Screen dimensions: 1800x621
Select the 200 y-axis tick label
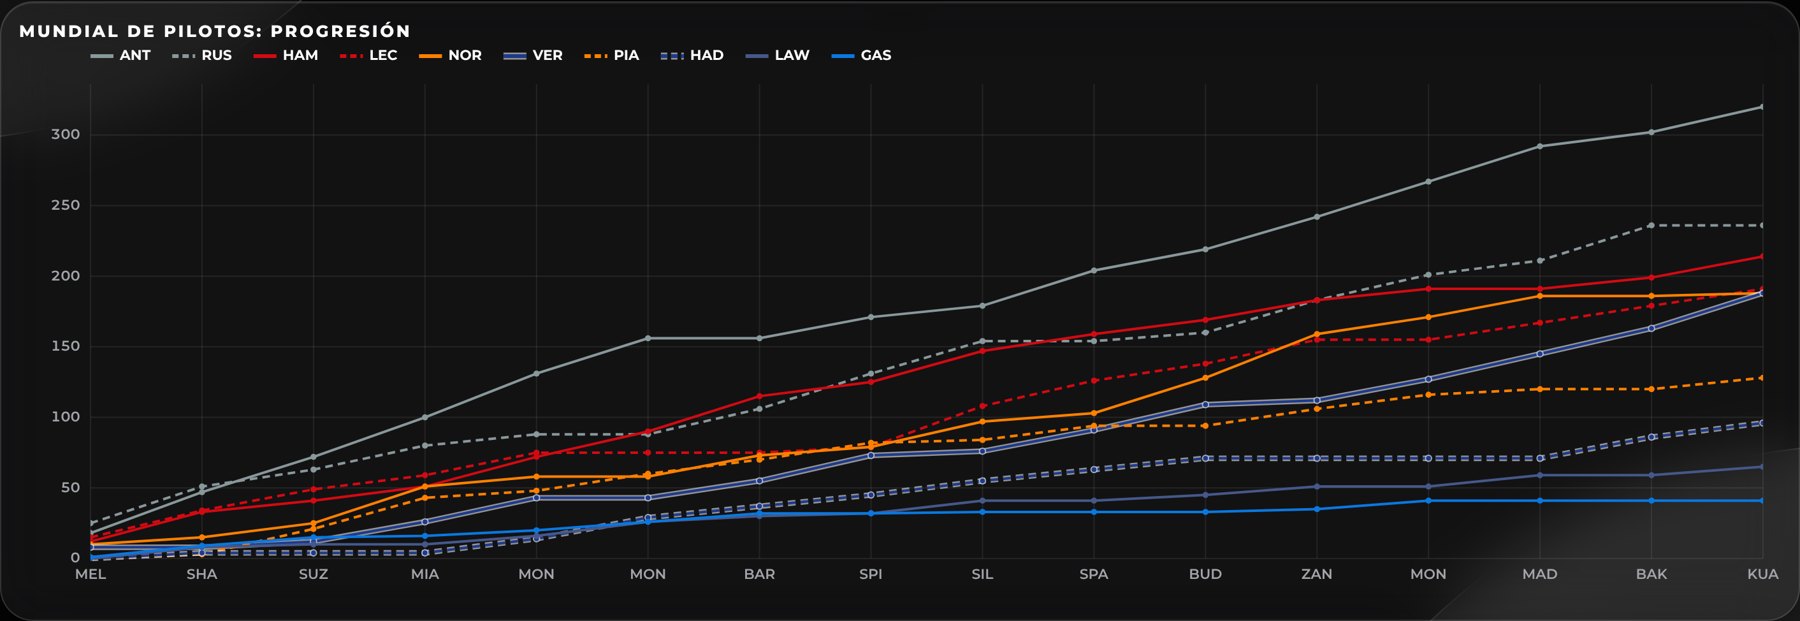click(66, 276)
